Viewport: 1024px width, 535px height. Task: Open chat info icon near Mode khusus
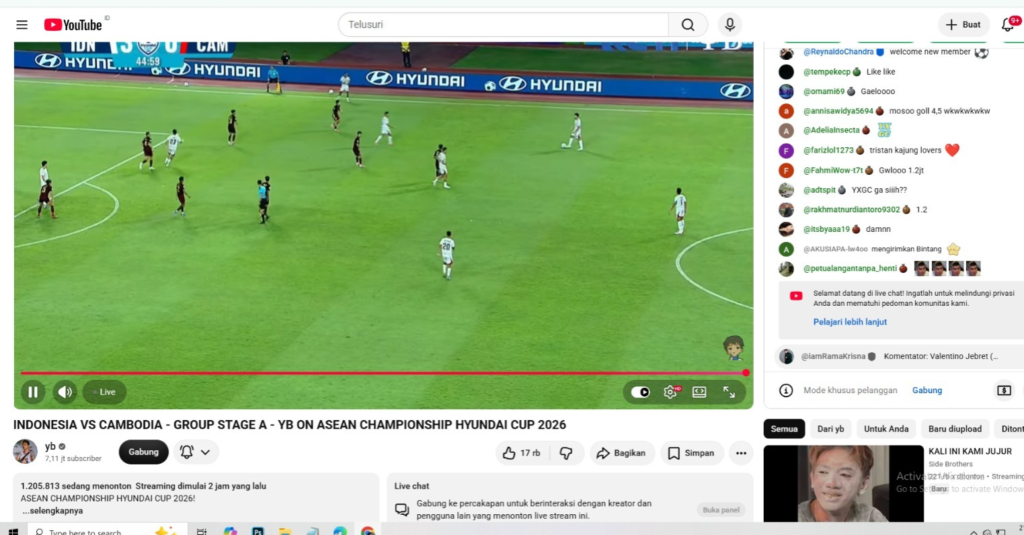point(786,390)
